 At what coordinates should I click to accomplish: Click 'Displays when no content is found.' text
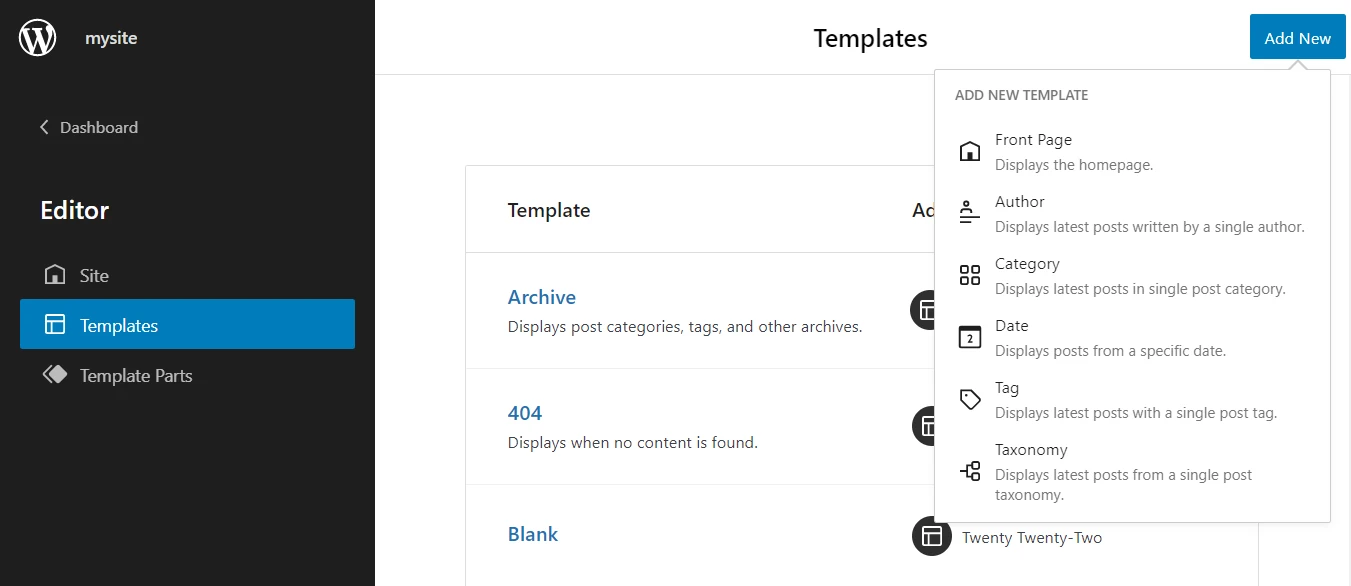coord(633,442)
